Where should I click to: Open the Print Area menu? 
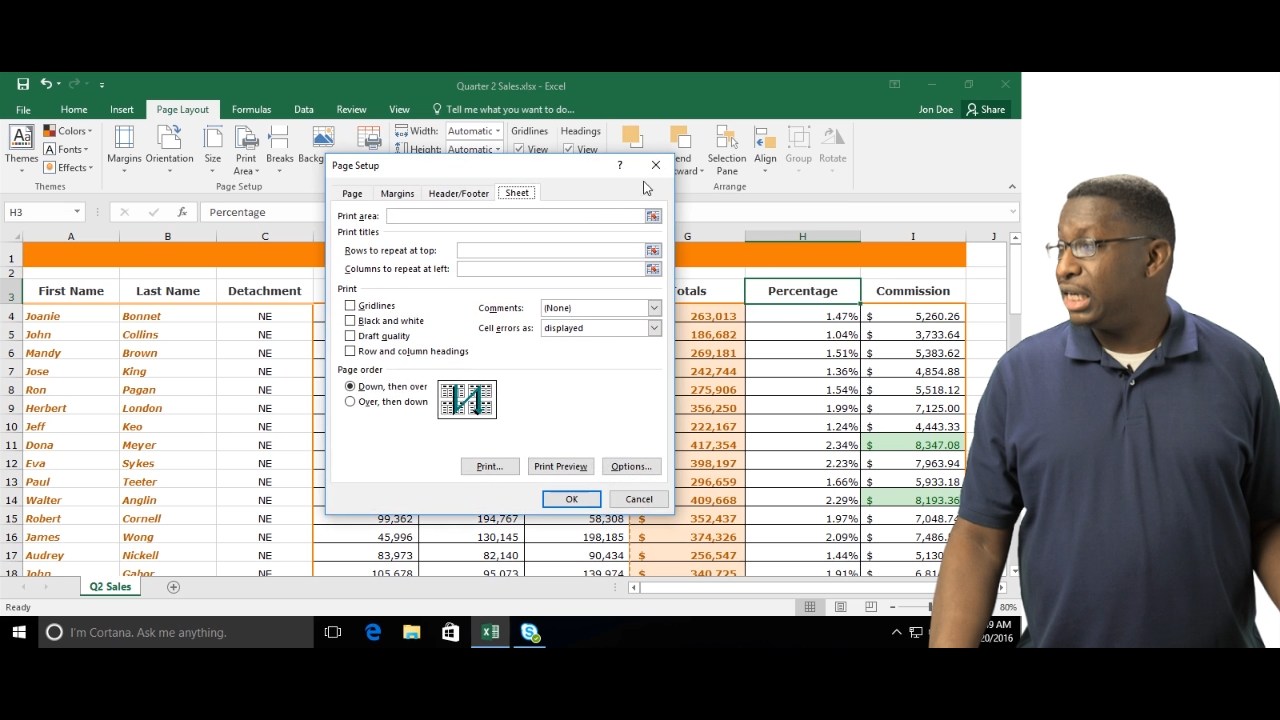click(246, 149)
